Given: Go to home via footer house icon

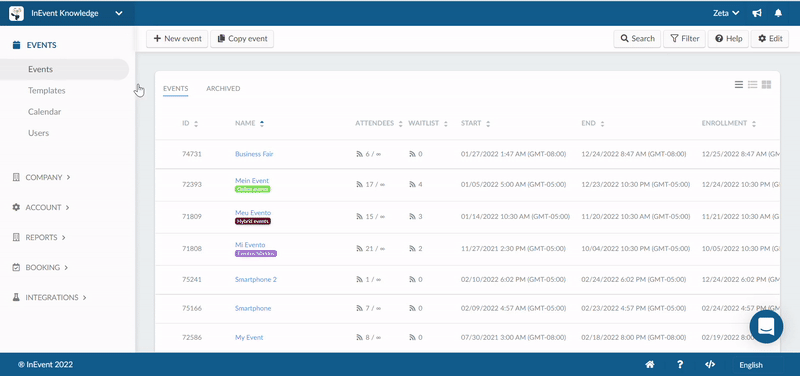Looking at the screenshot, I should [650, 364].
